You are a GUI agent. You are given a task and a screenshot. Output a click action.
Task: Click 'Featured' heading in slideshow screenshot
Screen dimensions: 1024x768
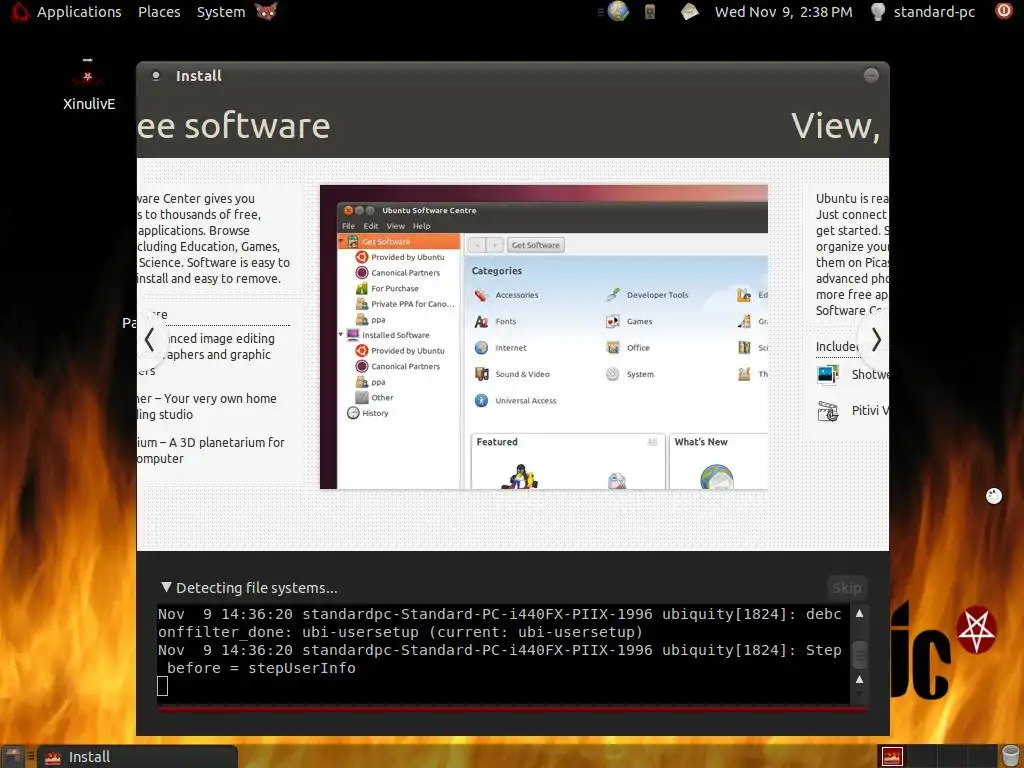click(x=497, y=442)
